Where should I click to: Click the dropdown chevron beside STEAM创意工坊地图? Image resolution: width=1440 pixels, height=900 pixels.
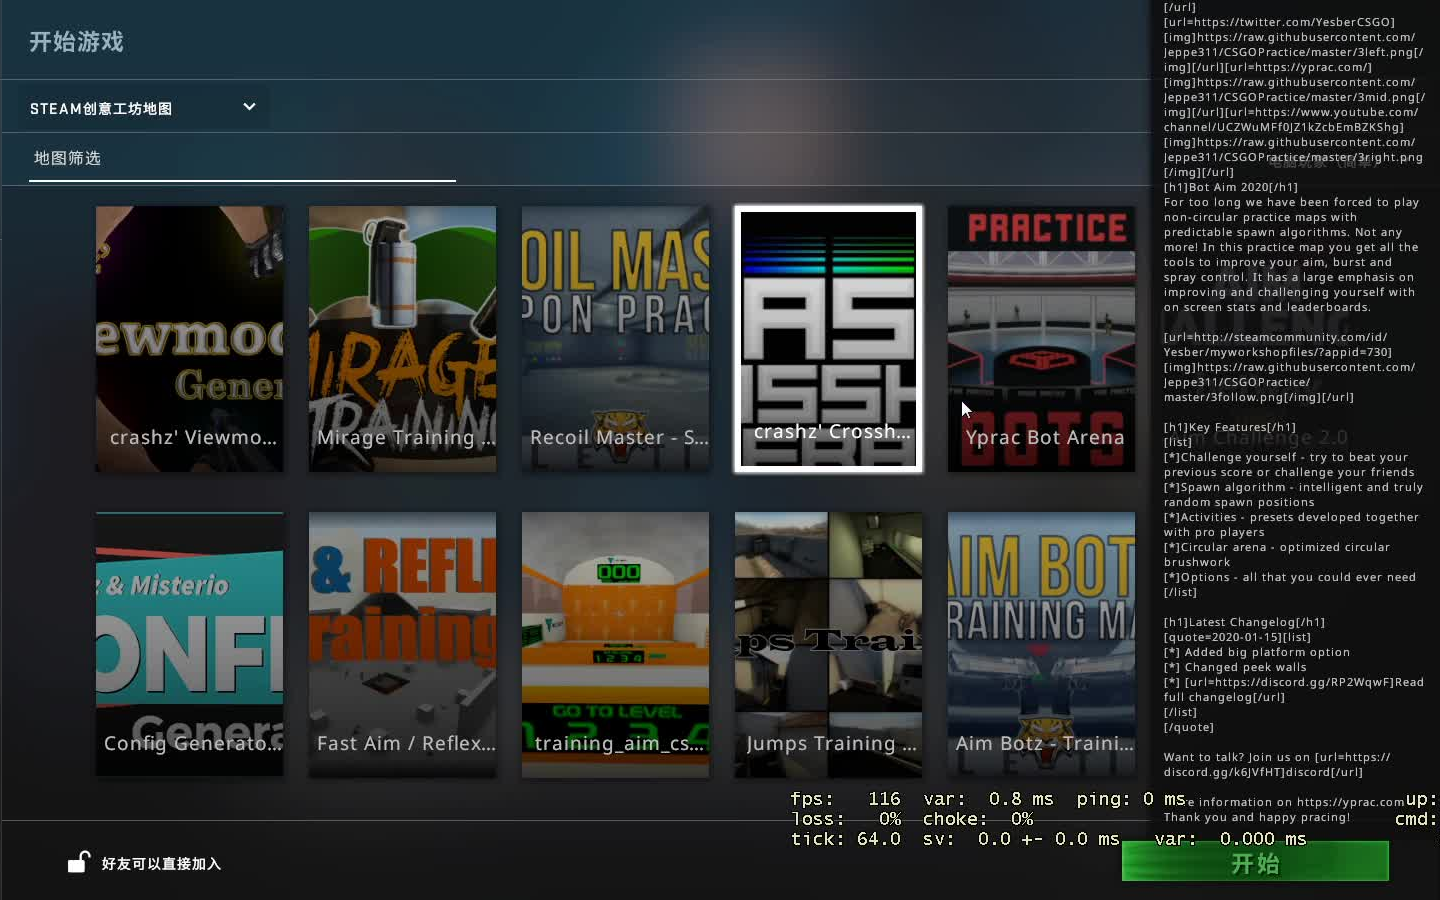249,107
